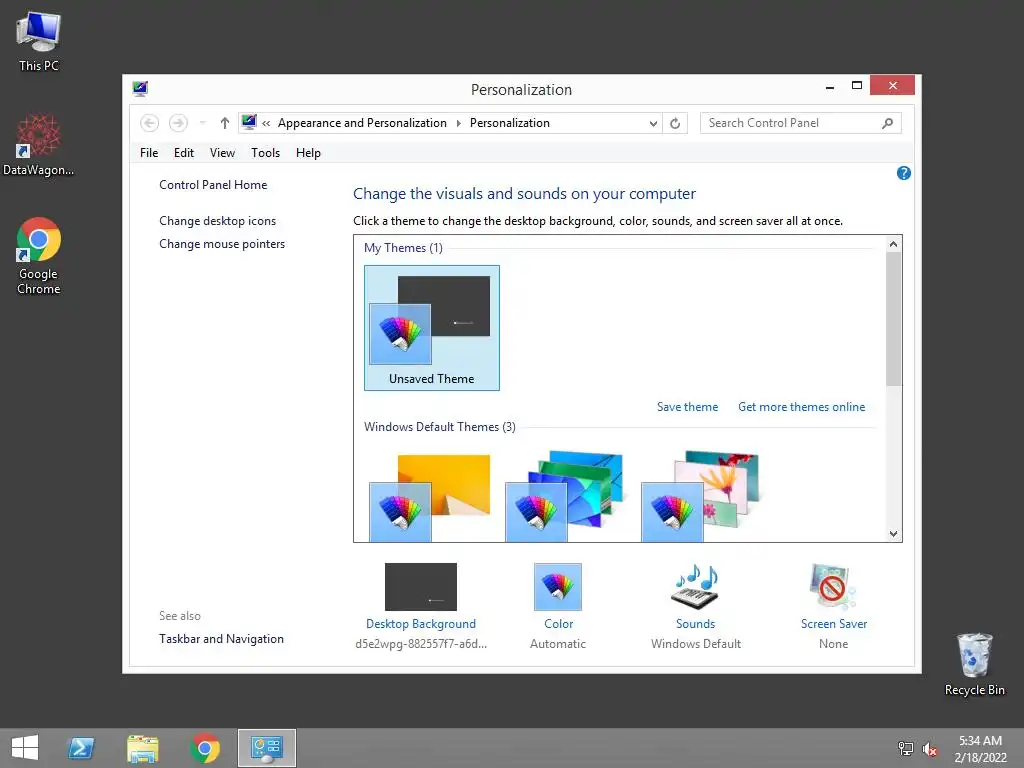Screen dimensions: 1024x768
Task: Launch PowerShell from the taskbar
Action: (81, 748)
